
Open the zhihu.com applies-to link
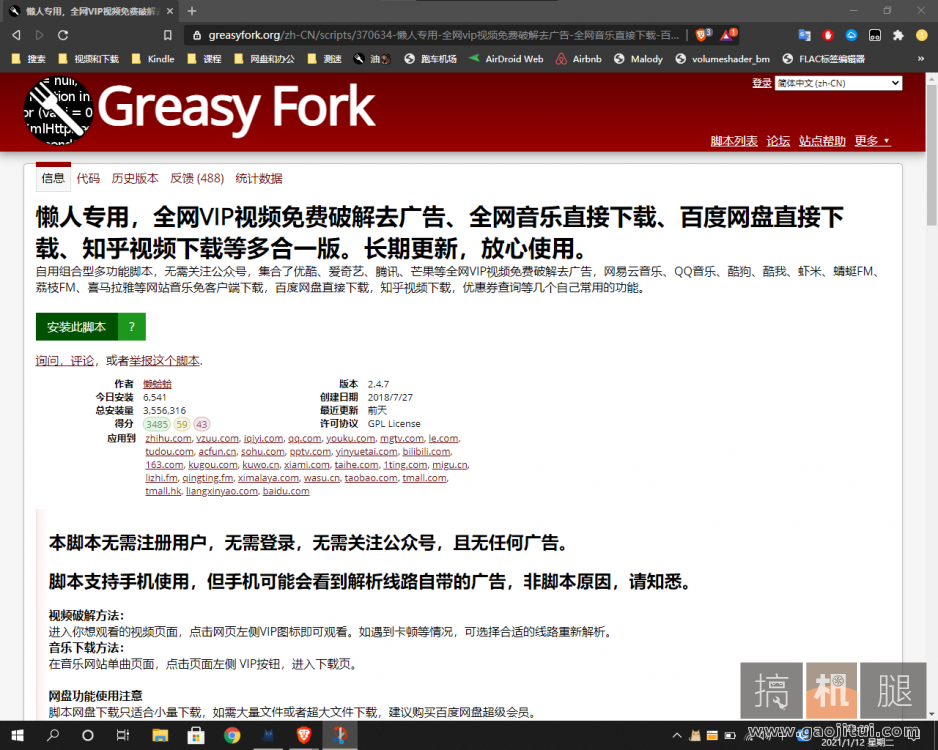coord(168,438)
